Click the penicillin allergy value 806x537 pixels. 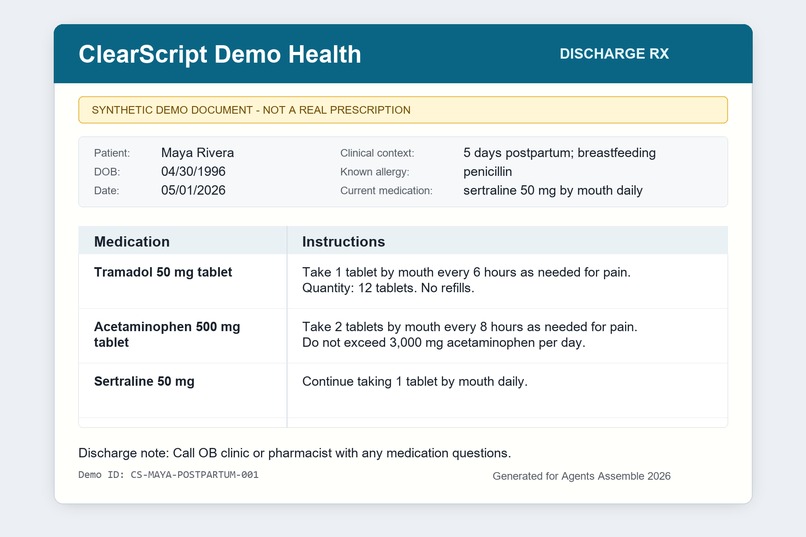487,172
